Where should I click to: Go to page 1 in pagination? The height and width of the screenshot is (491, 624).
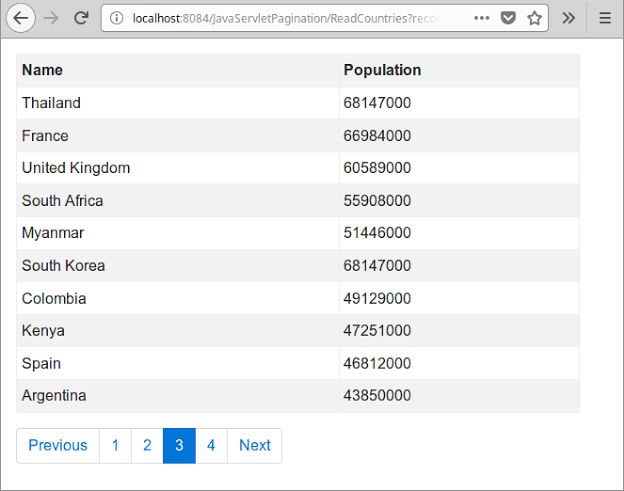115,446
